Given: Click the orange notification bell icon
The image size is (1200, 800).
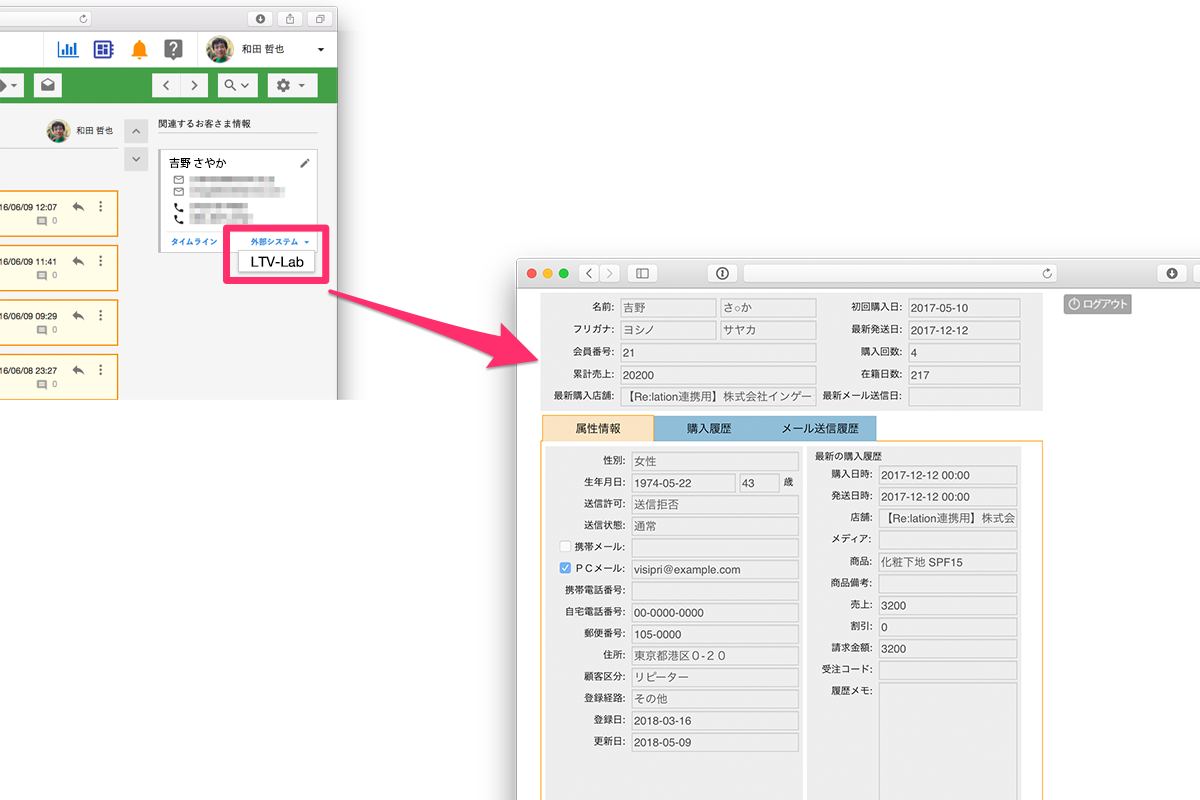Looking at the screenshot, I should click(140, 49).
